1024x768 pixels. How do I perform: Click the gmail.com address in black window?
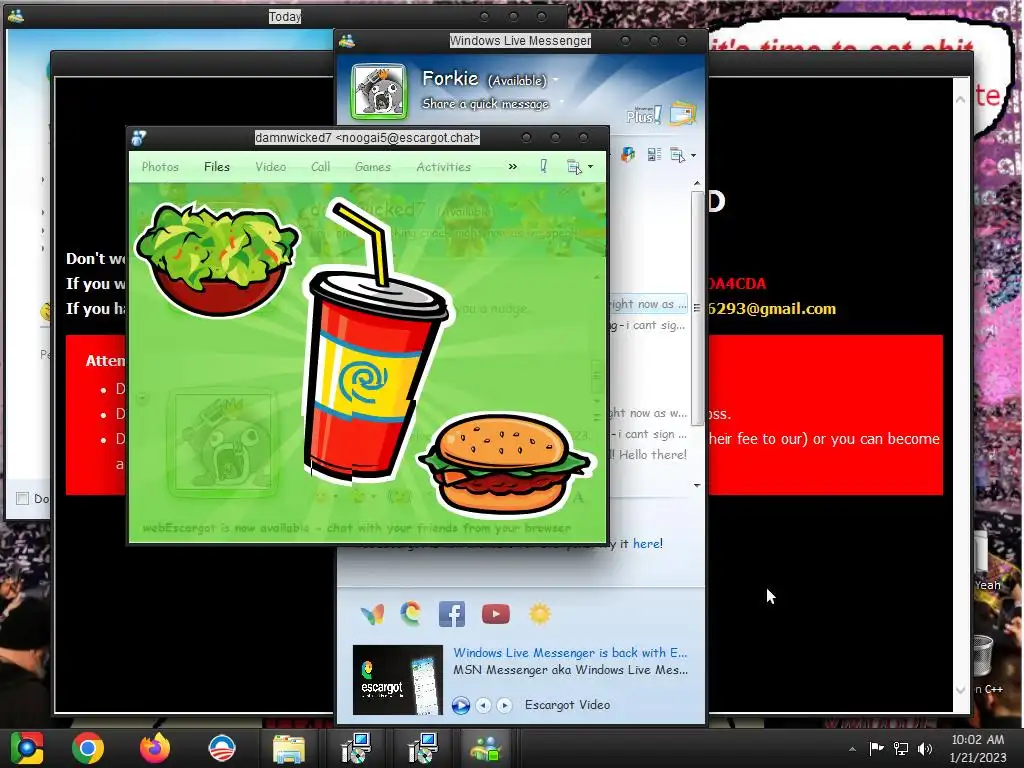point(772,309)
